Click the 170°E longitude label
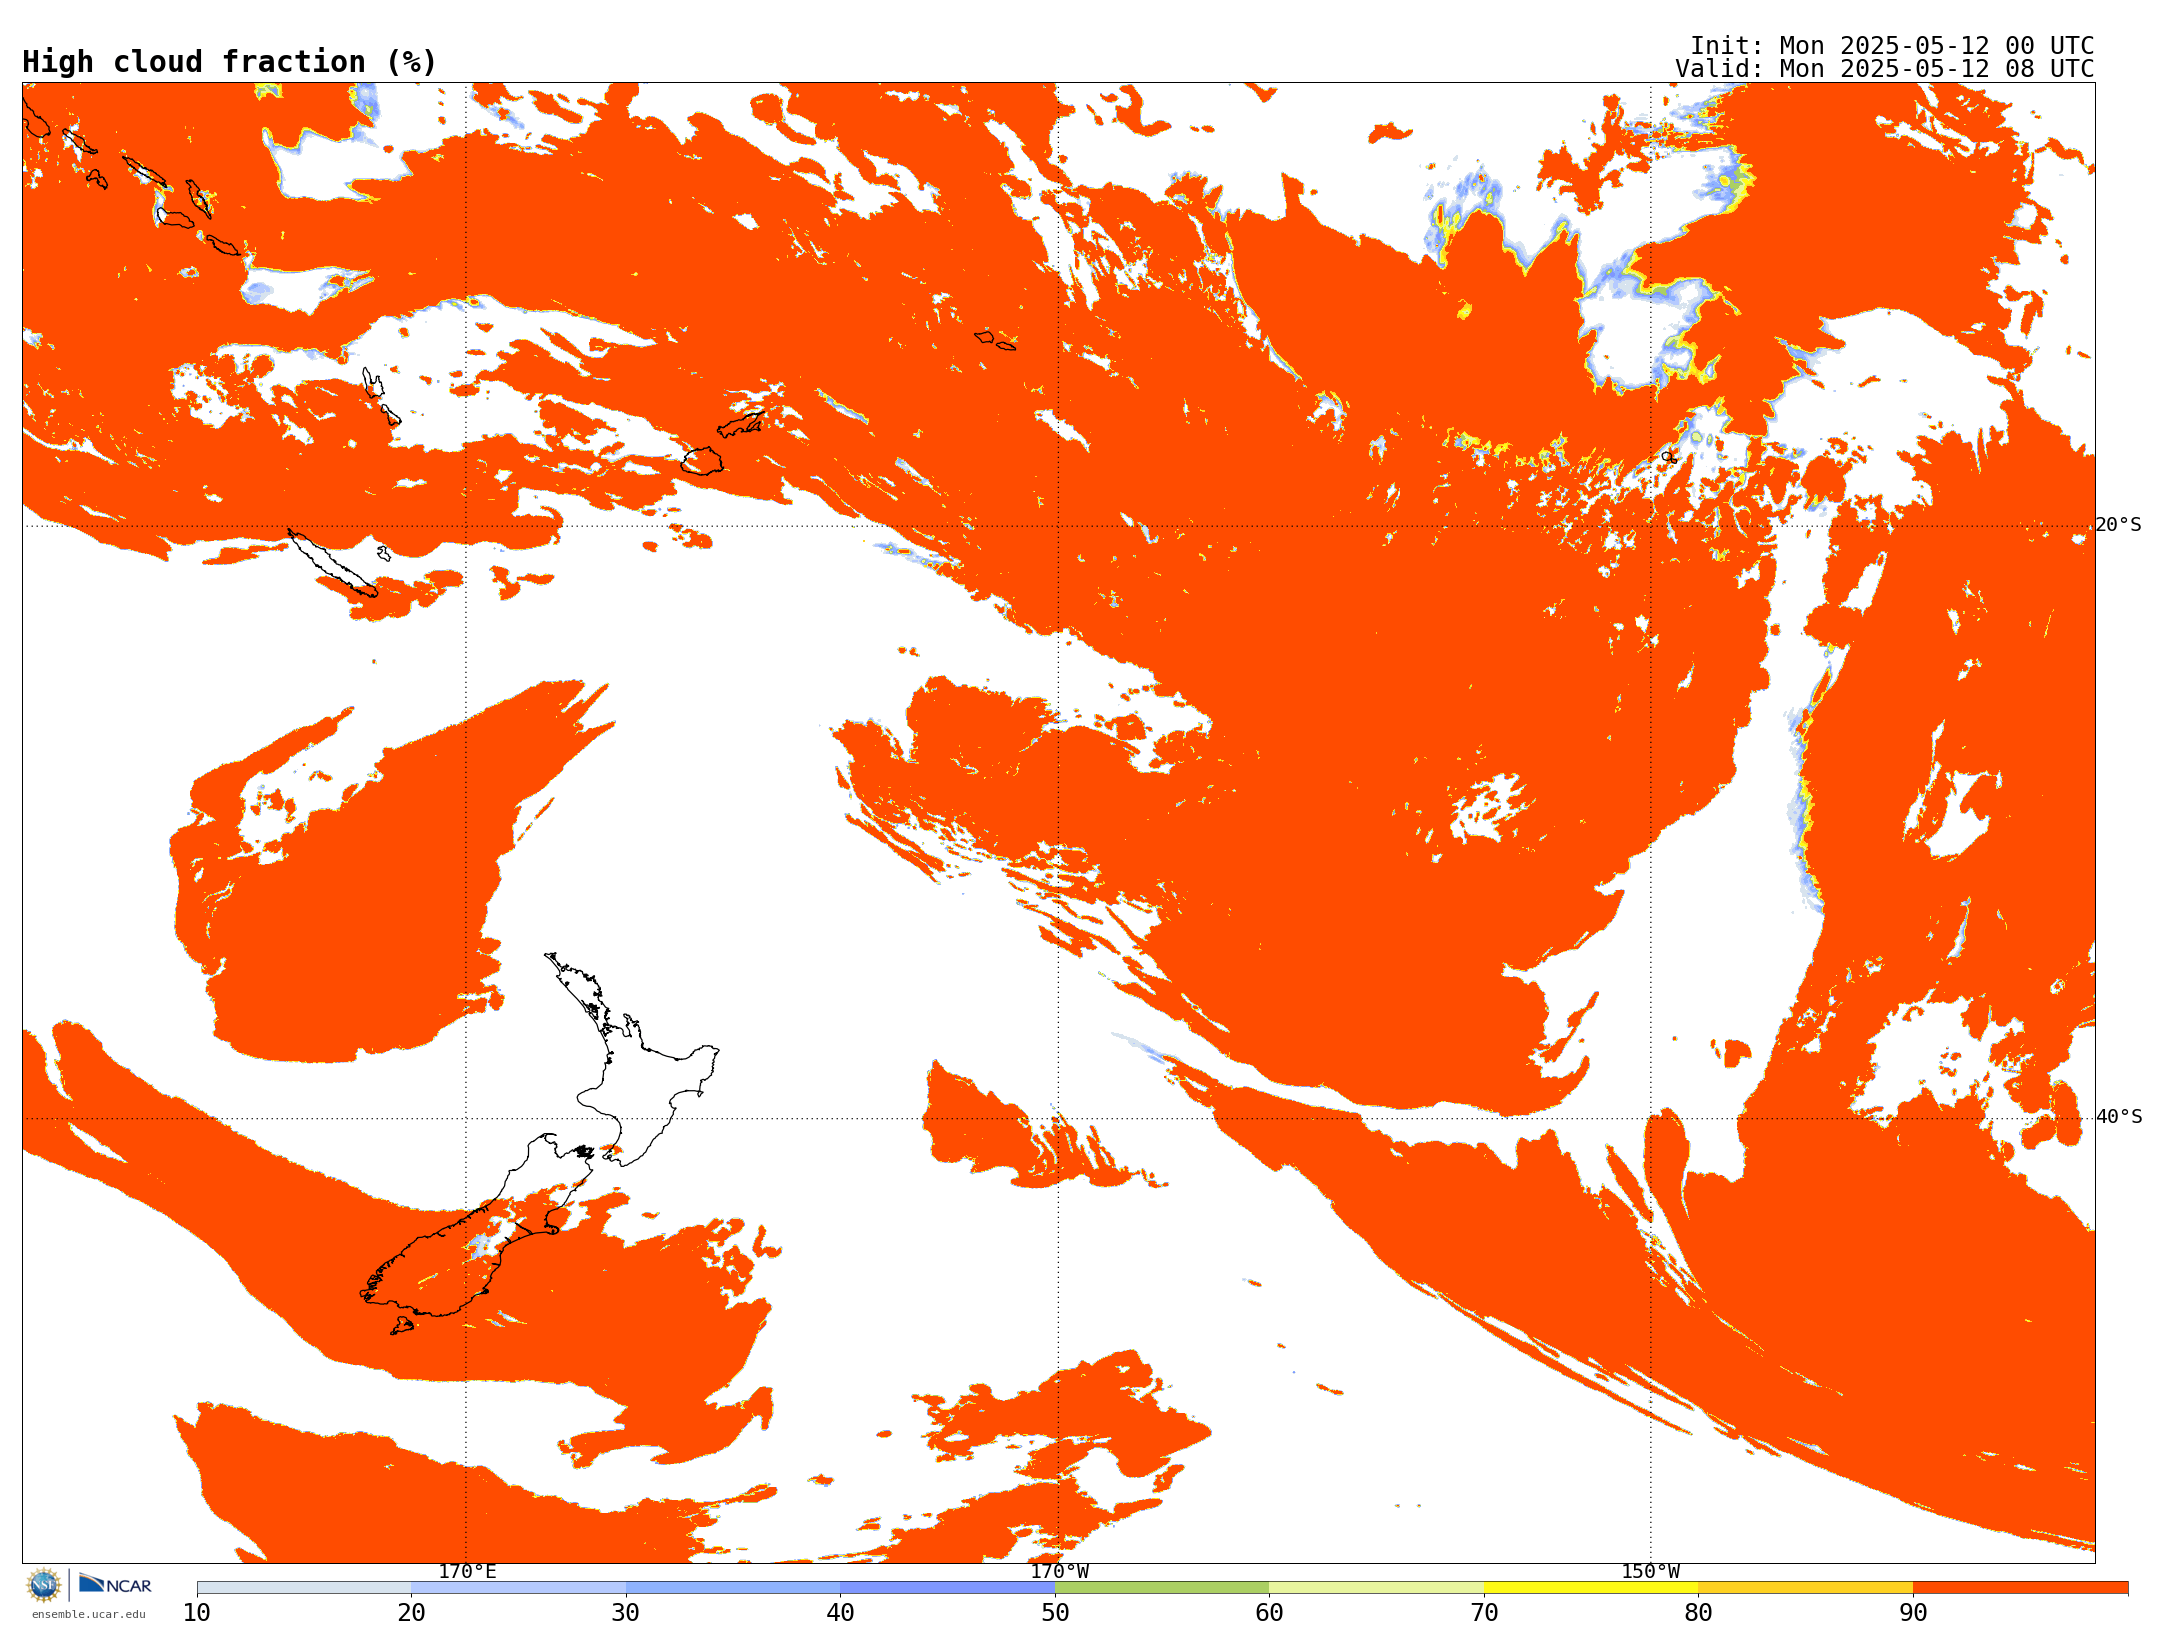 467,1571
